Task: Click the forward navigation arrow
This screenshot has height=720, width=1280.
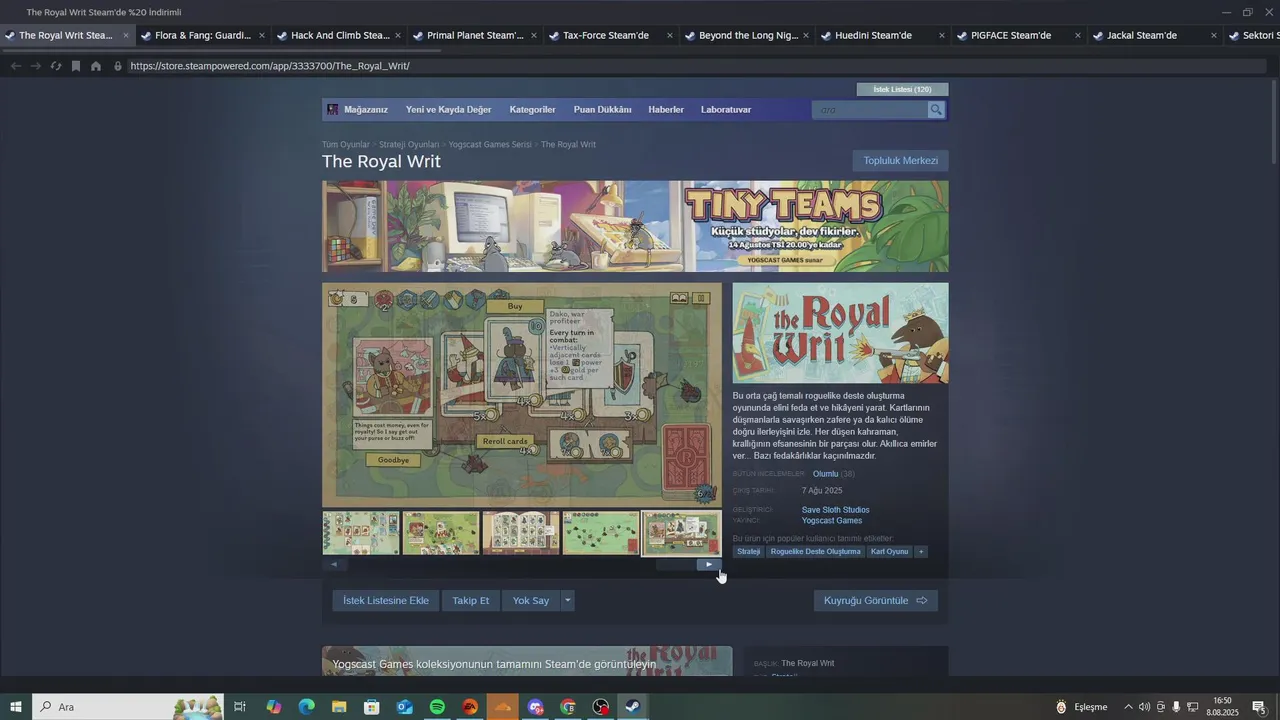Action: tap(35, 66)
